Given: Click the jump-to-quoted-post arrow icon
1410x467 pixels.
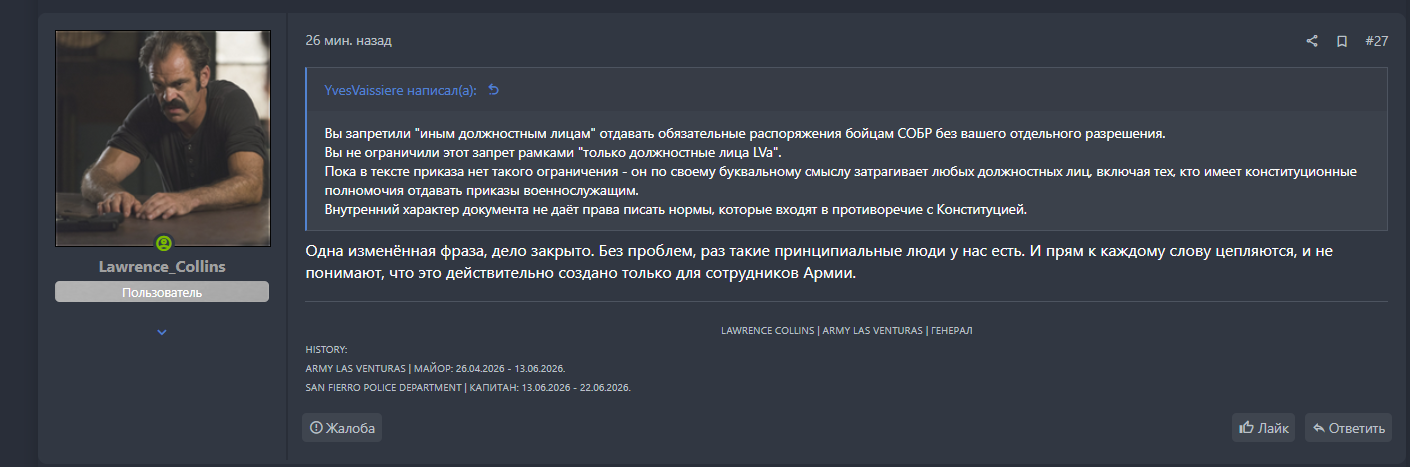Looking at the screenshot, I should pyautogui.click(x=493, y=90).
